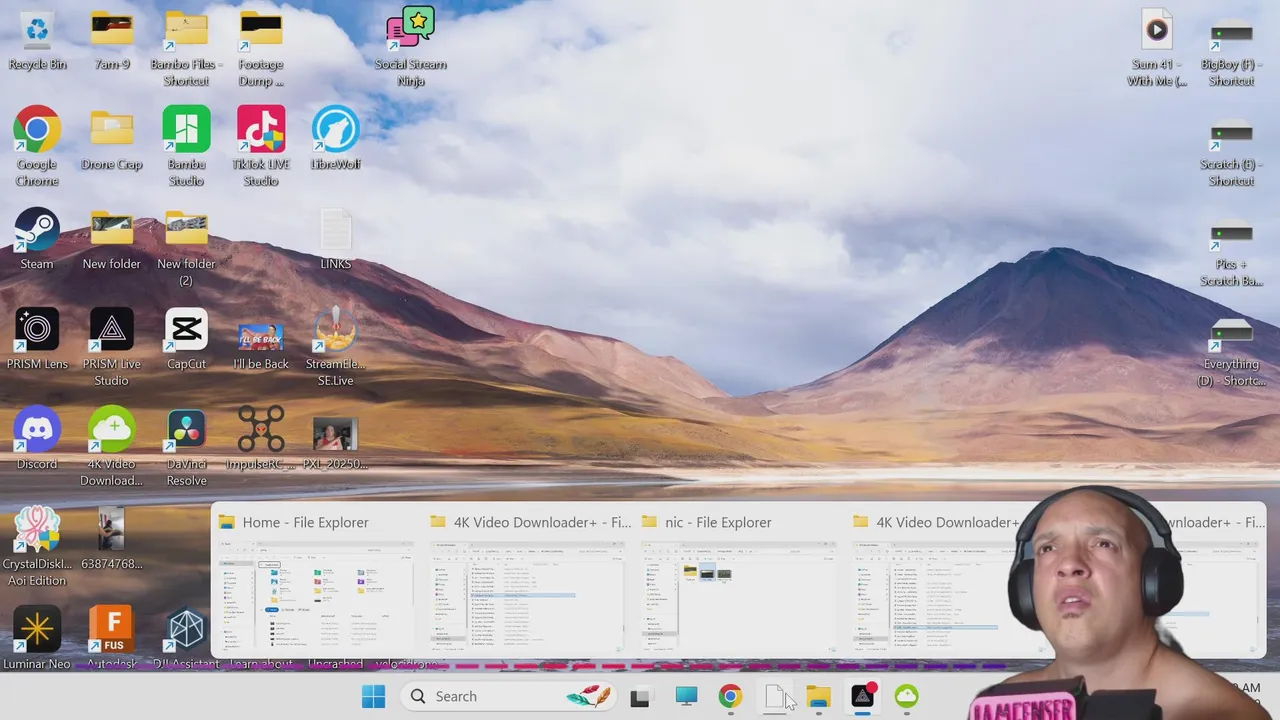Open the Drone Crap folder
Image resolution: width=1280 pixels, height=720 pixels.
112,139
